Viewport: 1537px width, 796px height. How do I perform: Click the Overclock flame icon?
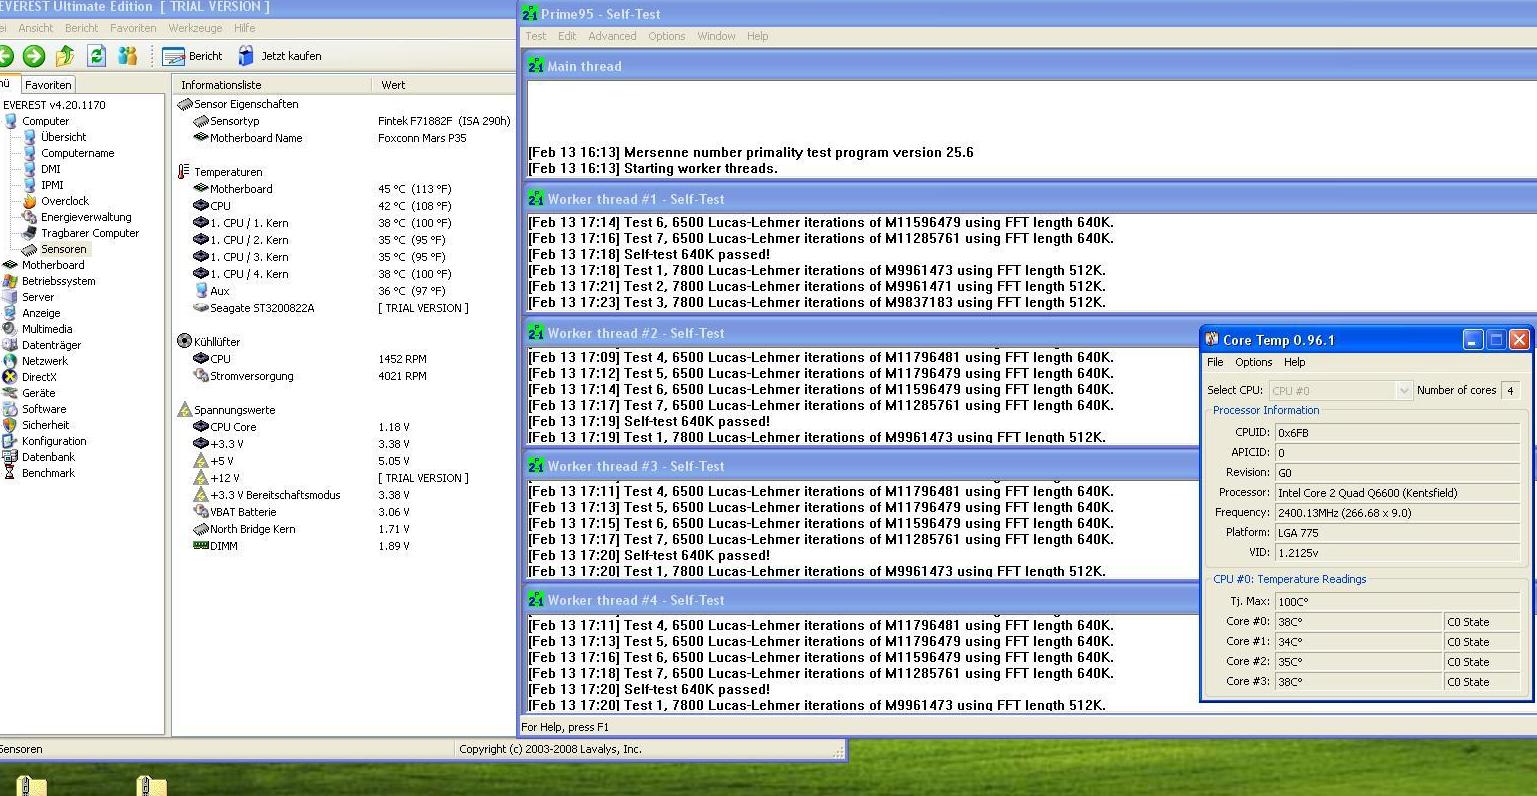tap(30, 201)
